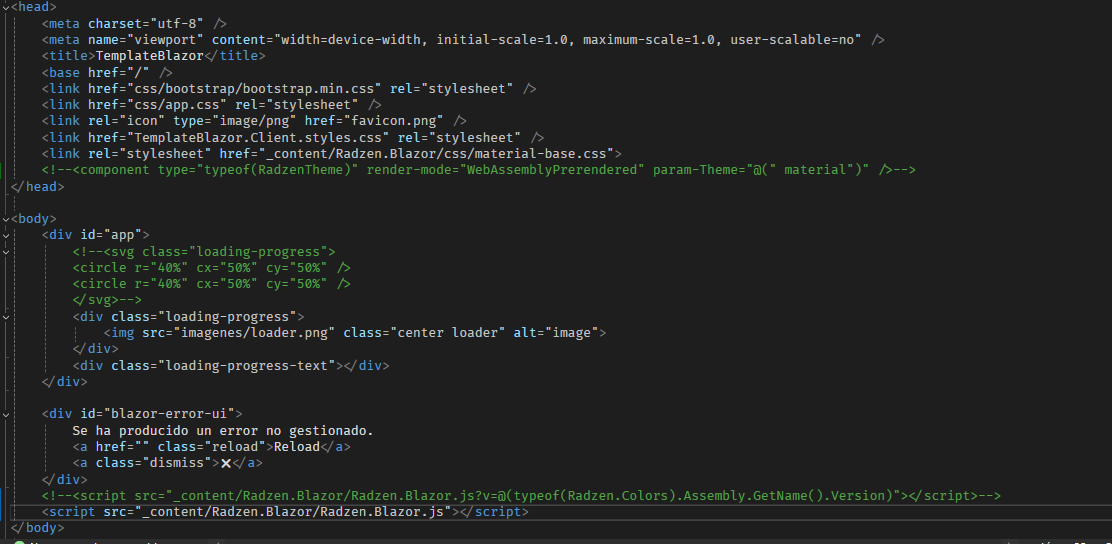
Task: Click the loading-progress-text class value
Action: (x=247, y=366)
